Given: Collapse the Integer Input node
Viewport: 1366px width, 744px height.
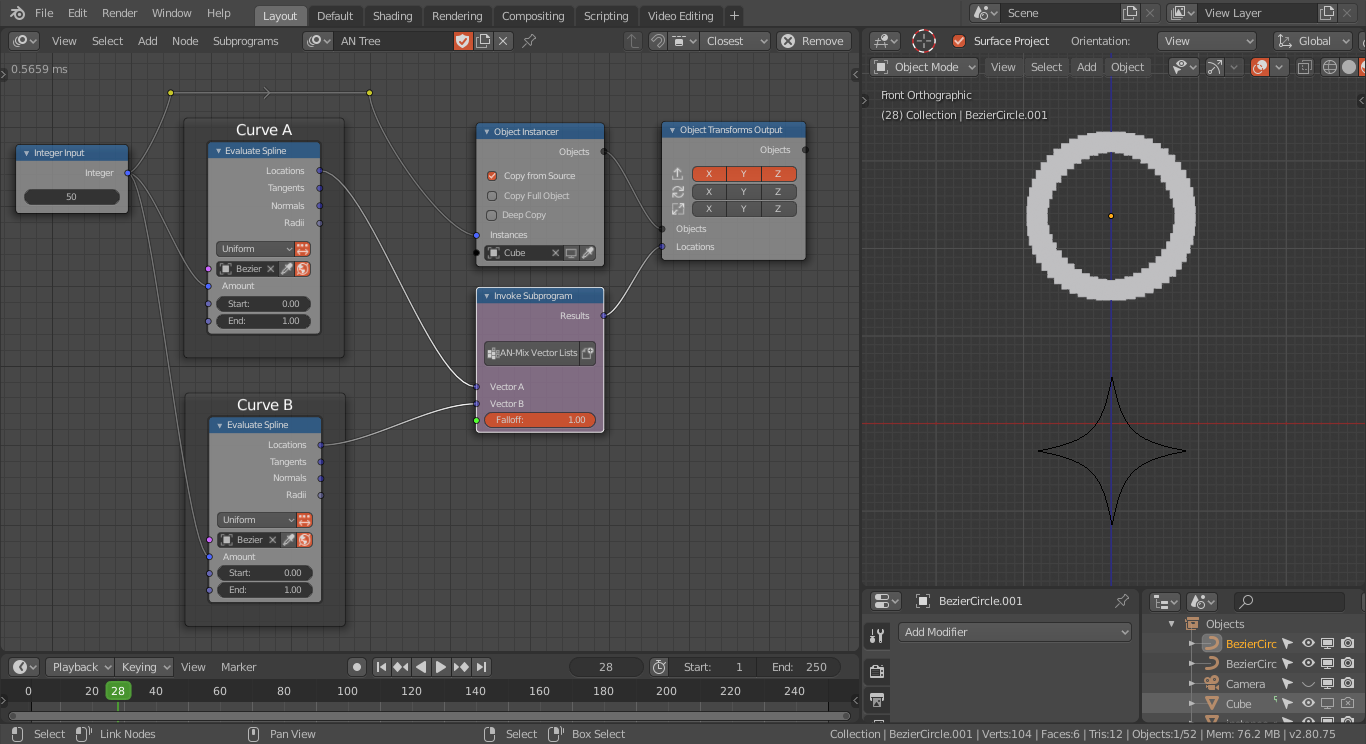Looking at the screenshot, I should pyautogui.click(x=26, y=153).
